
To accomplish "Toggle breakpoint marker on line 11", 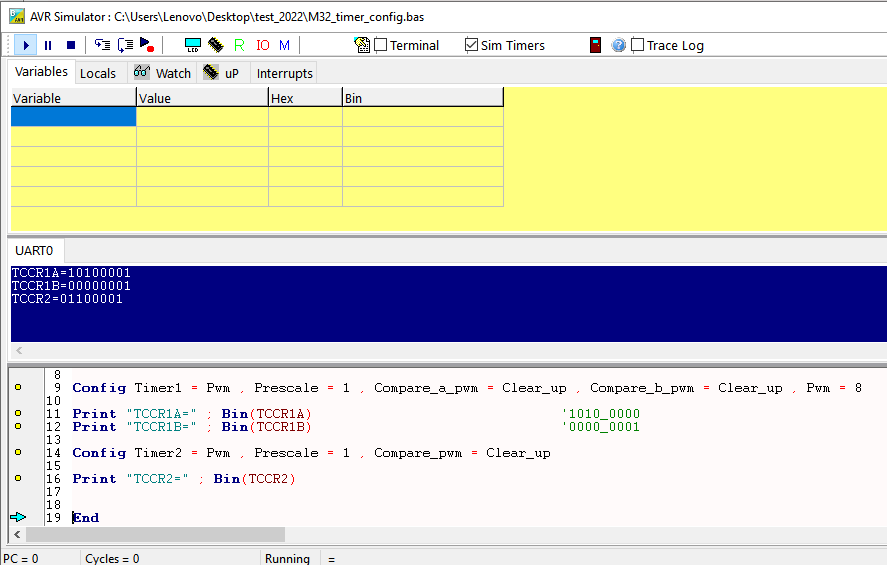I will [18, 413].
